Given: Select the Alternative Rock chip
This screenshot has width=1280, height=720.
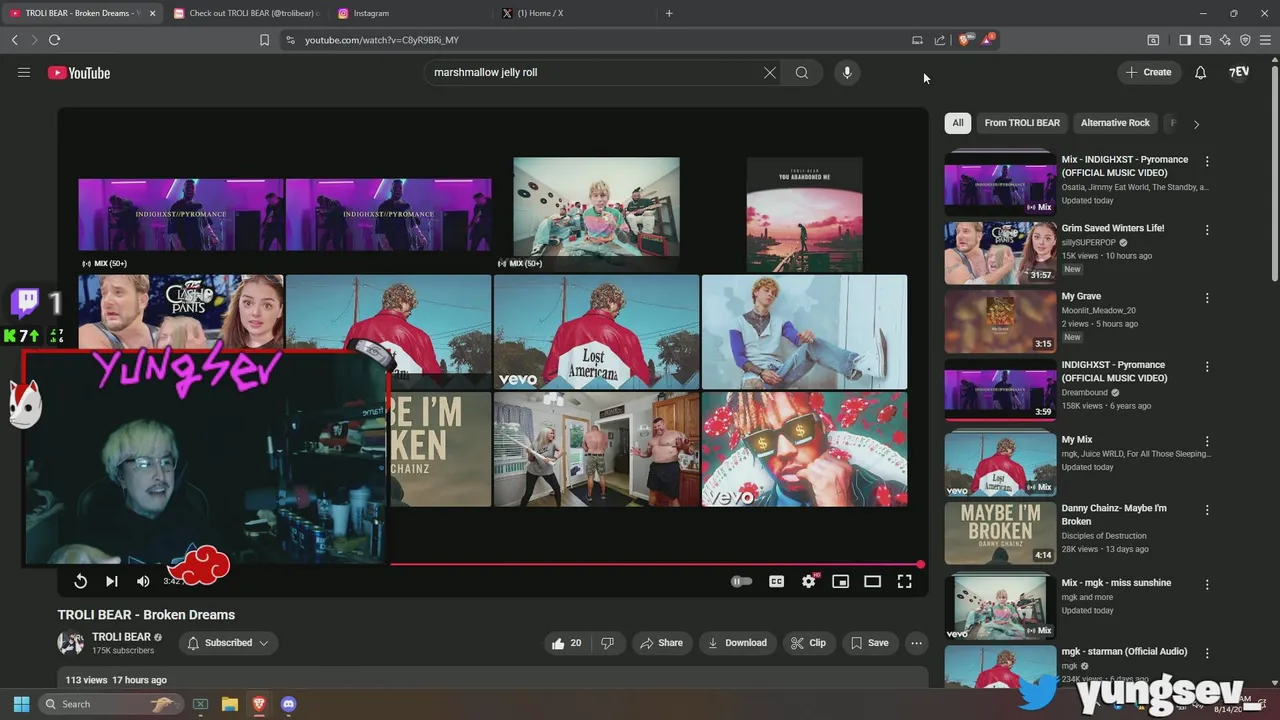Looking at the screenshot, I should pos(1115,123).
